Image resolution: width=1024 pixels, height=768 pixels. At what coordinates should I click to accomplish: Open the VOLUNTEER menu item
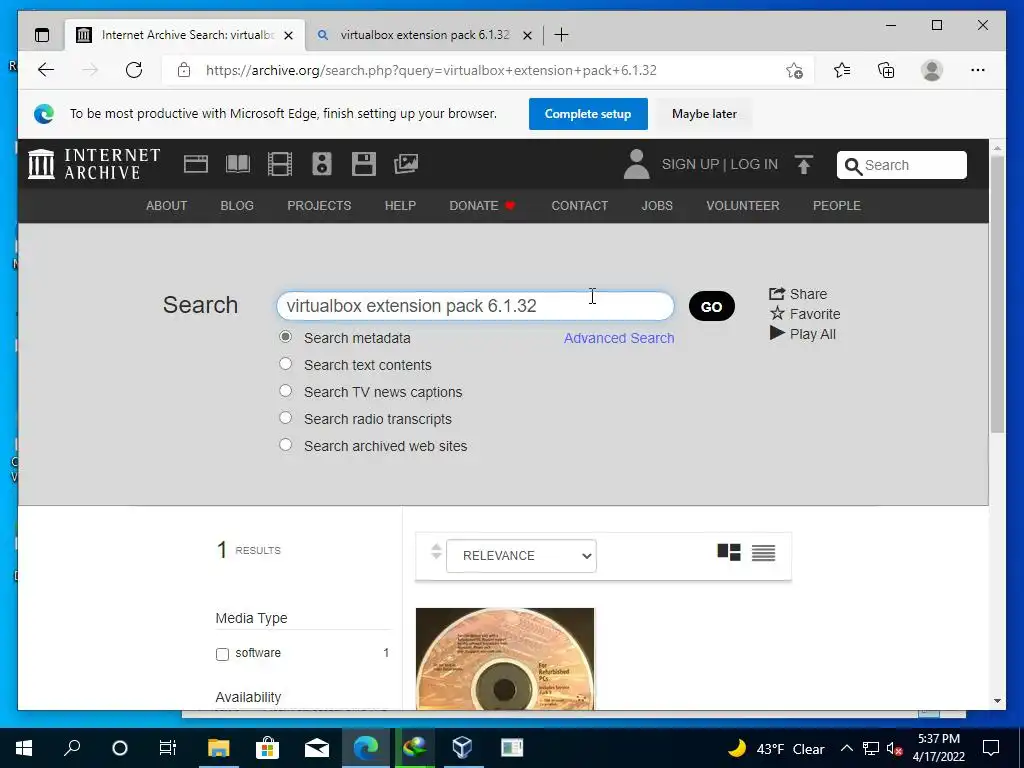pyautogui.click(x=743, y=206)
